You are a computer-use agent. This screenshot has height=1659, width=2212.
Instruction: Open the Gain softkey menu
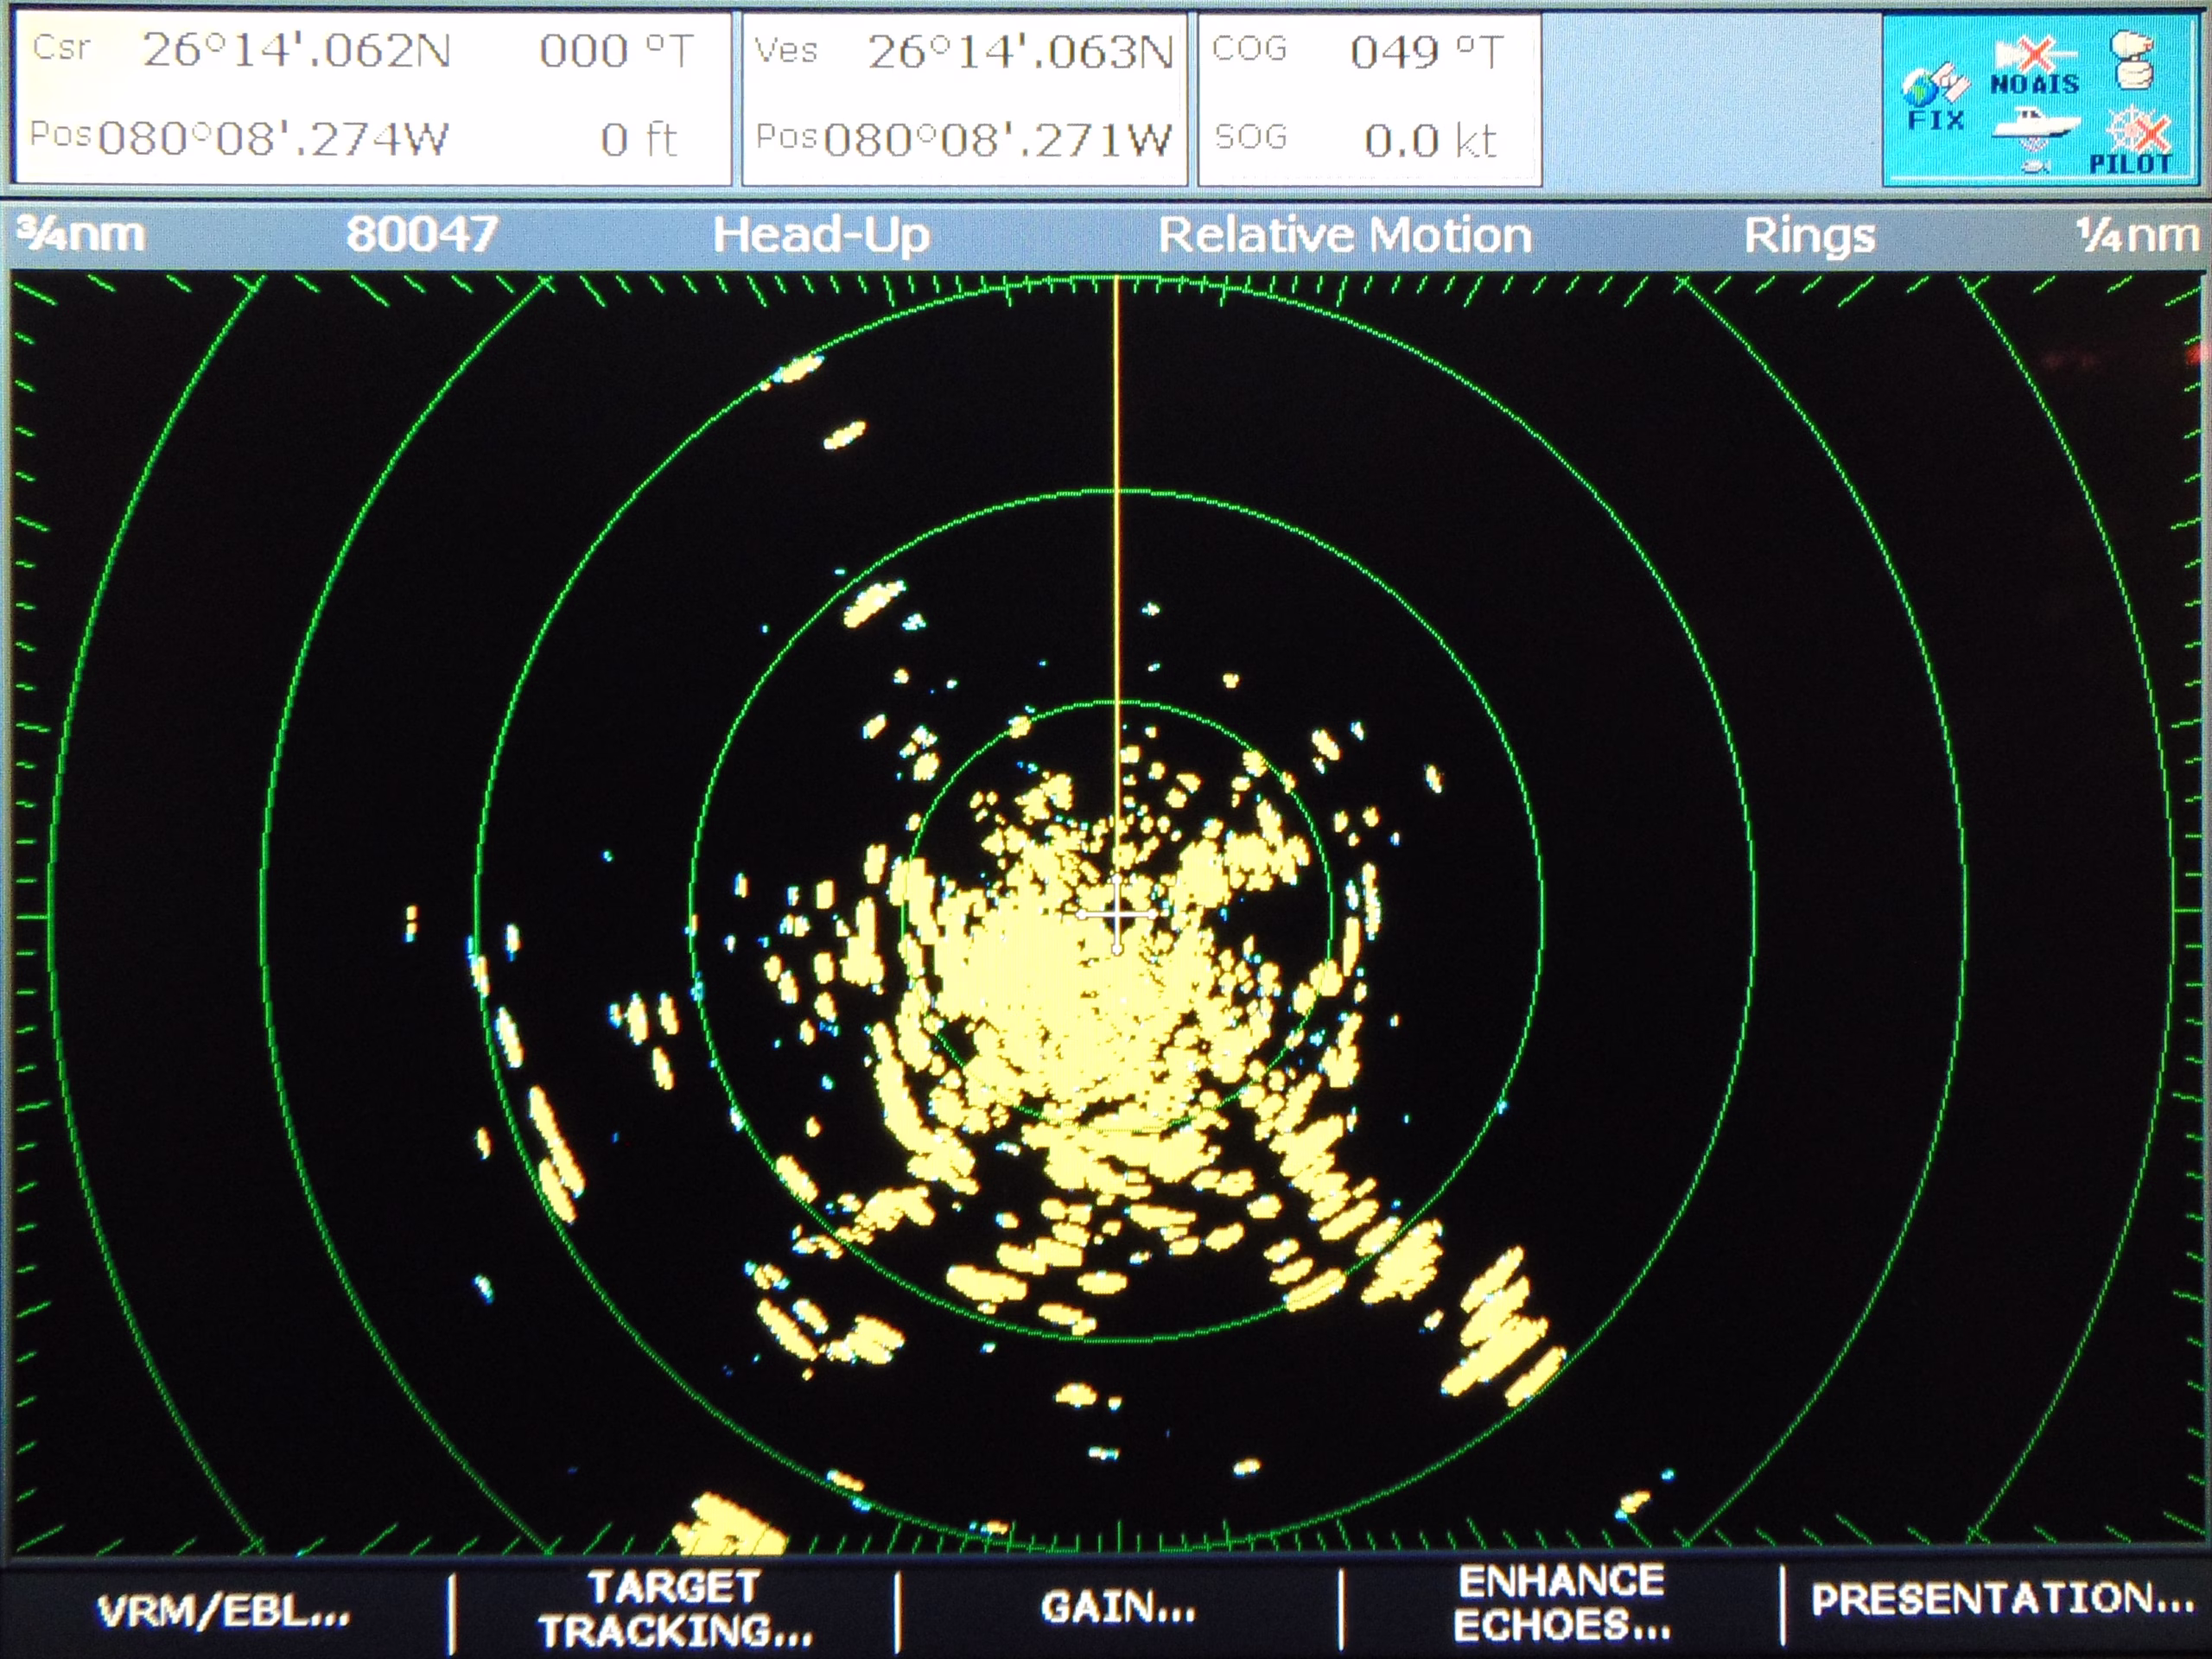click(x=1118, y=1607)
